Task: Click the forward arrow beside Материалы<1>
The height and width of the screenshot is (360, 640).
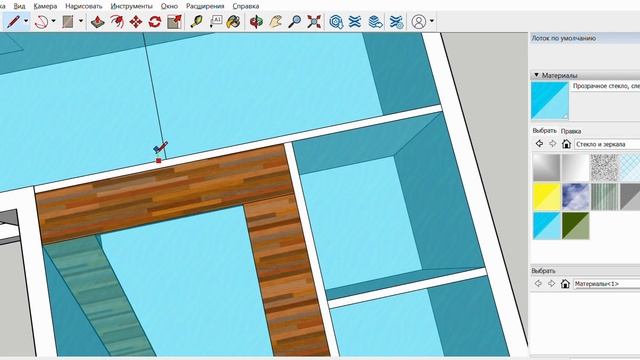Action: pyautogui.click(x=551, y=283)
